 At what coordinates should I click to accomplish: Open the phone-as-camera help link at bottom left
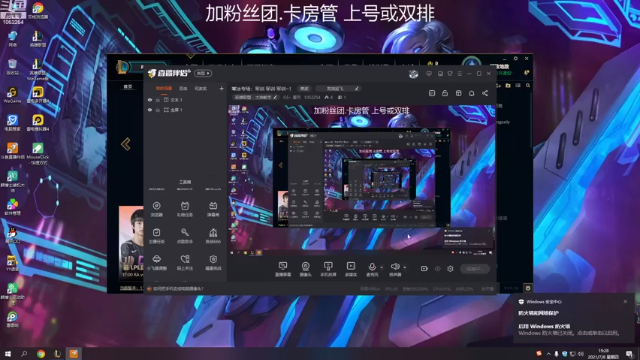178,289
